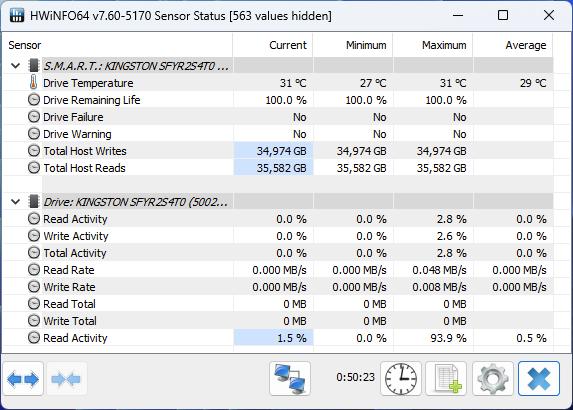Click the Drive Temperature thermometer icon
Image resolution: width=573 pixels, height=410 pixels.
pyautogui.click(x=33, y=83)
